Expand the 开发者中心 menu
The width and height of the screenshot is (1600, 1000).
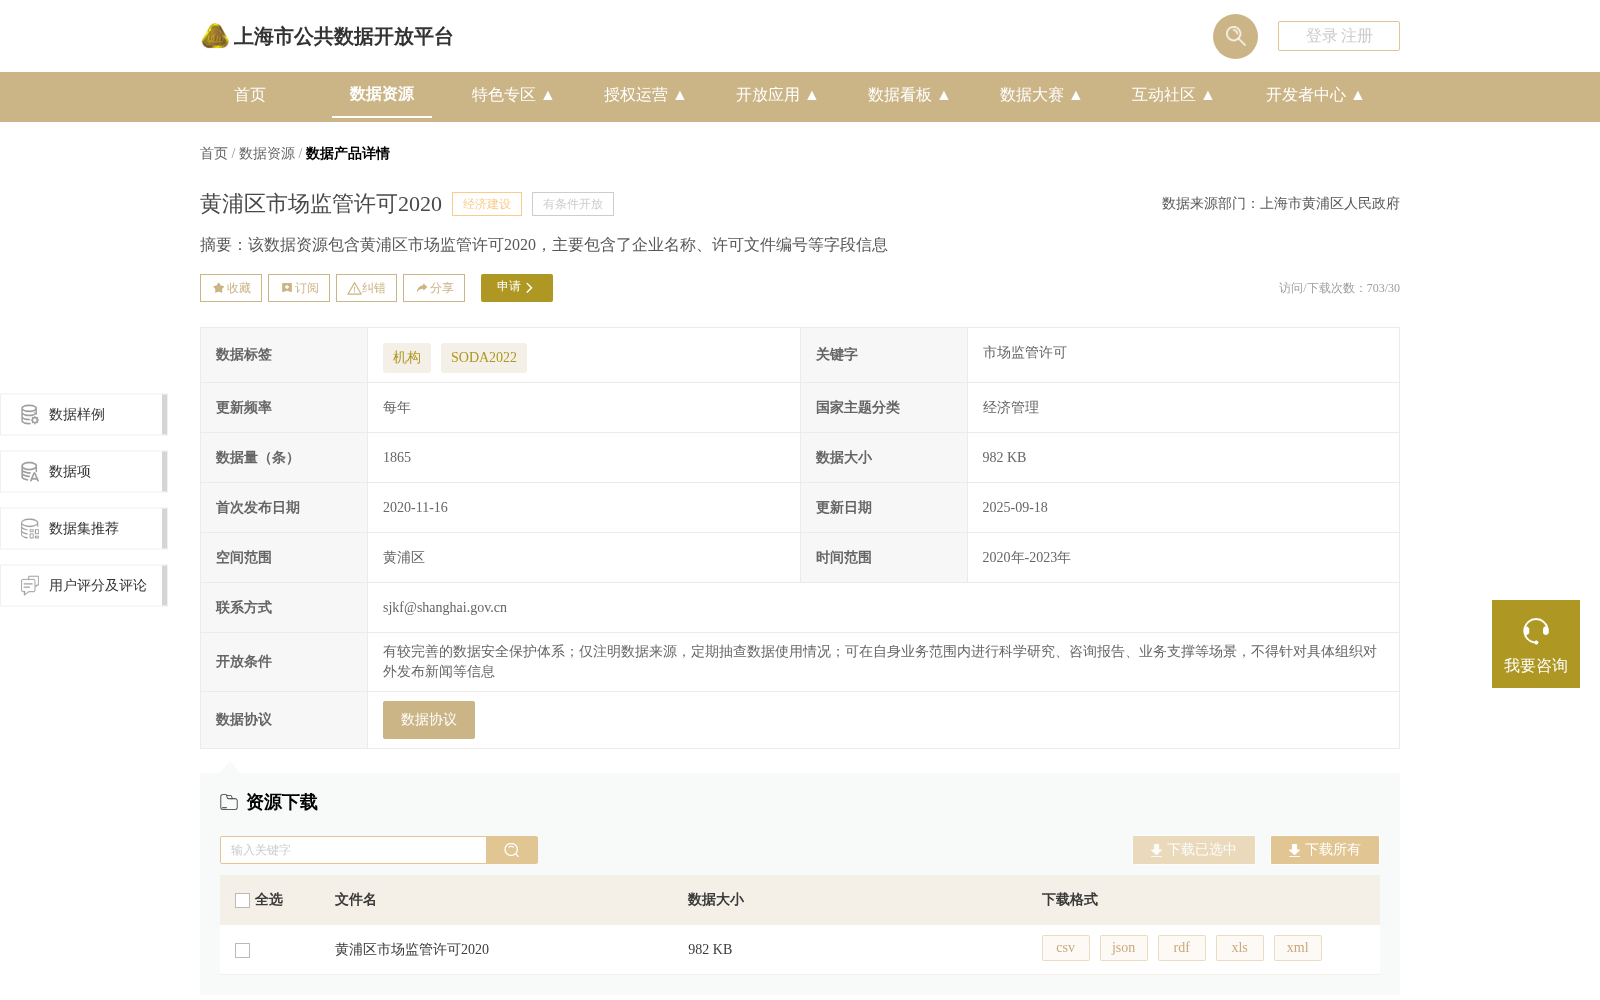pos(1315,95)
